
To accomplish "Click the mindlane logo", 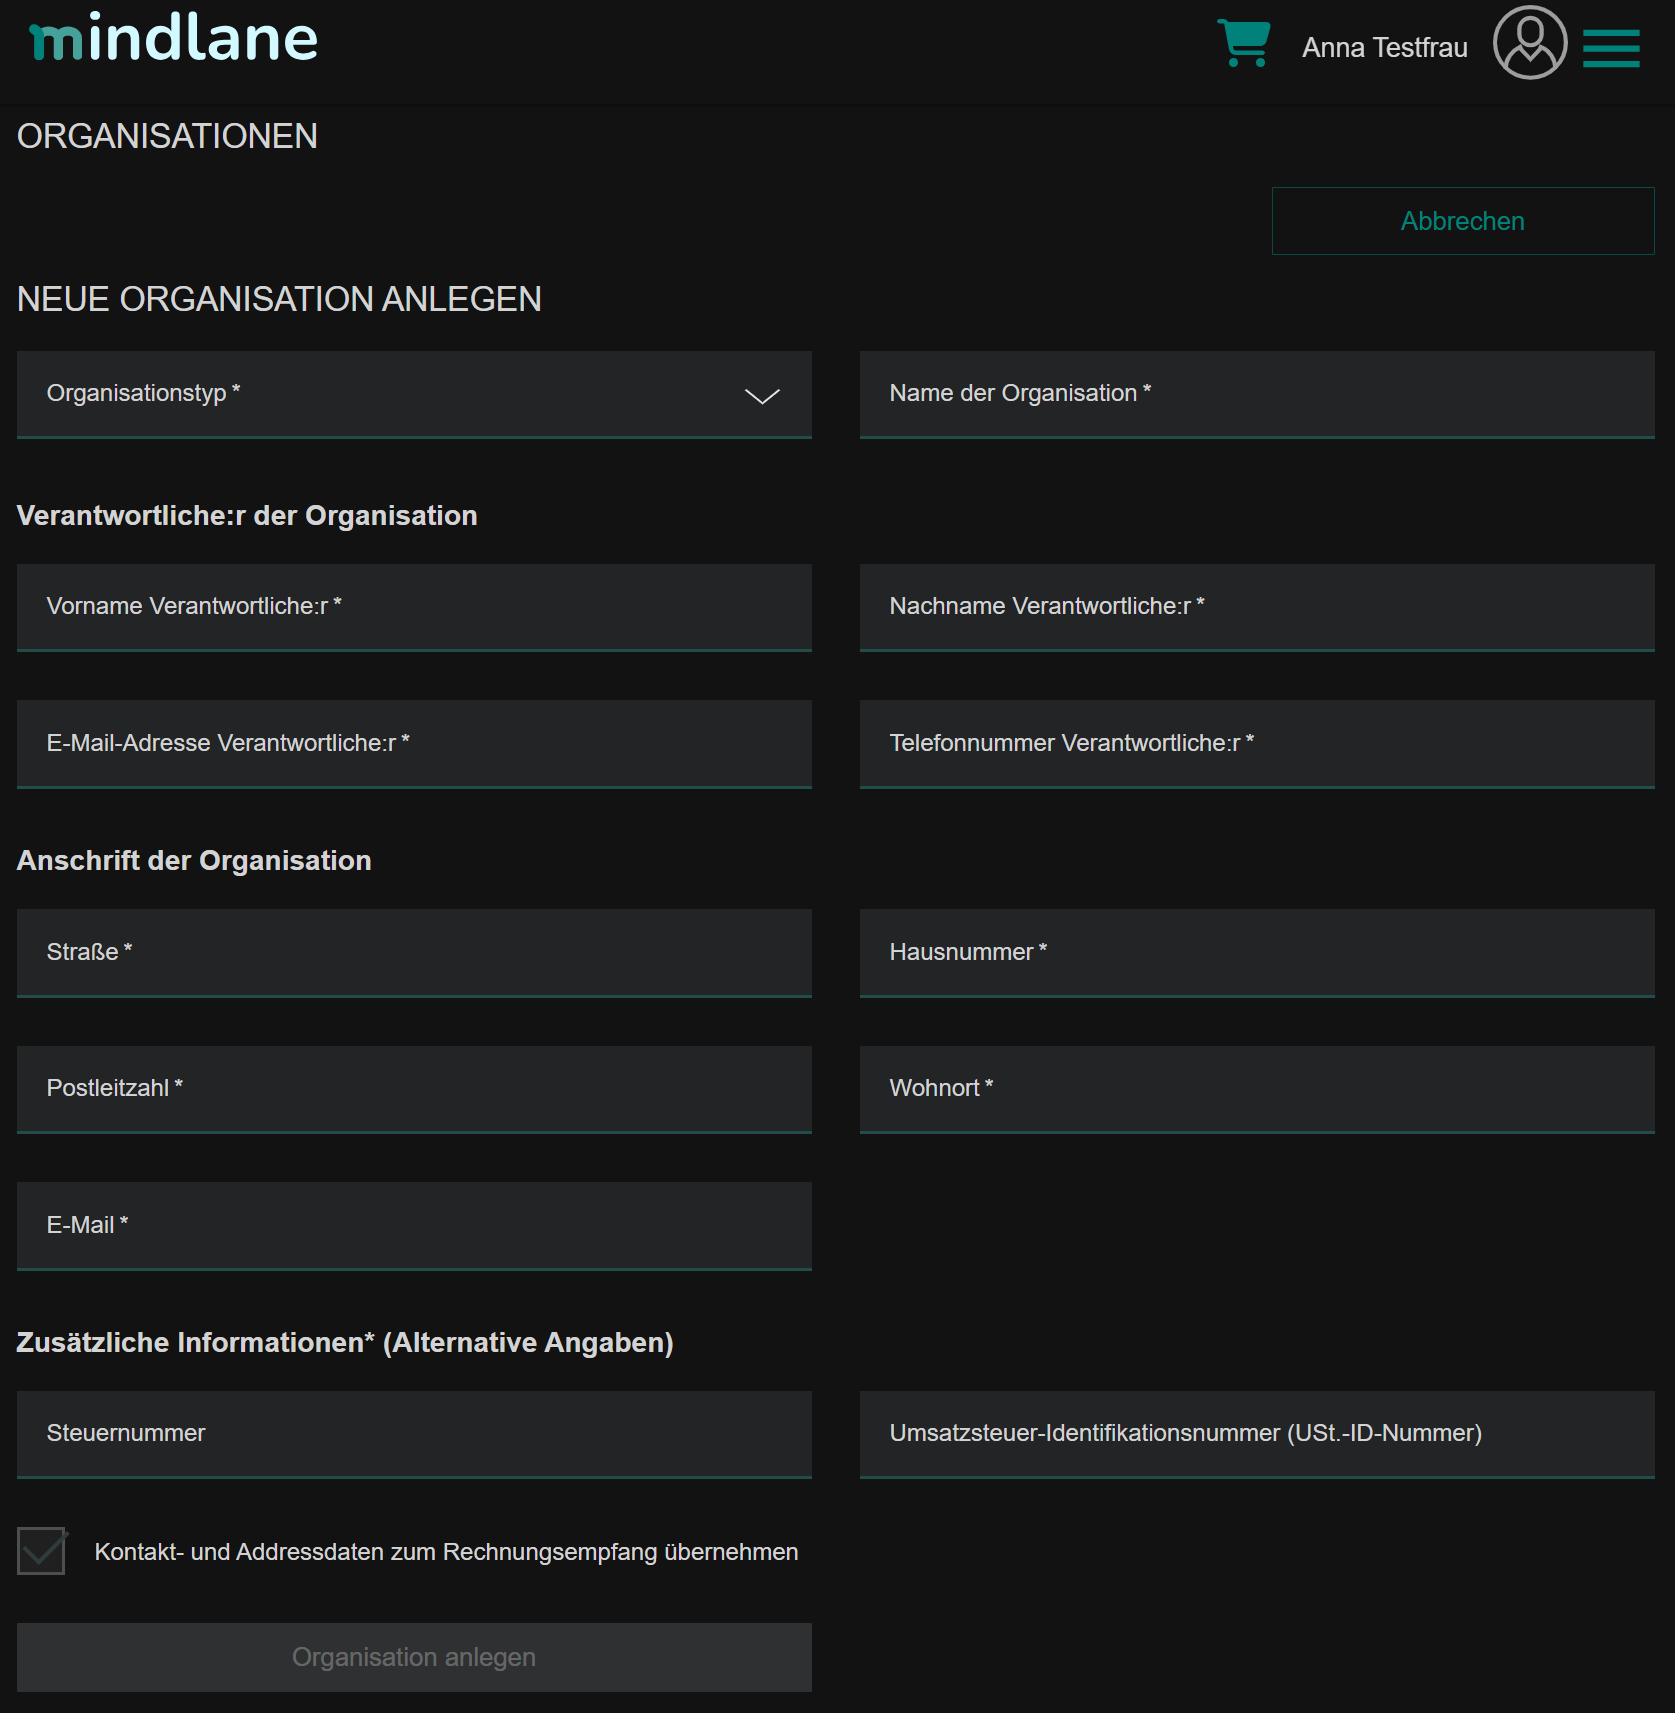I will pos(174,40).
